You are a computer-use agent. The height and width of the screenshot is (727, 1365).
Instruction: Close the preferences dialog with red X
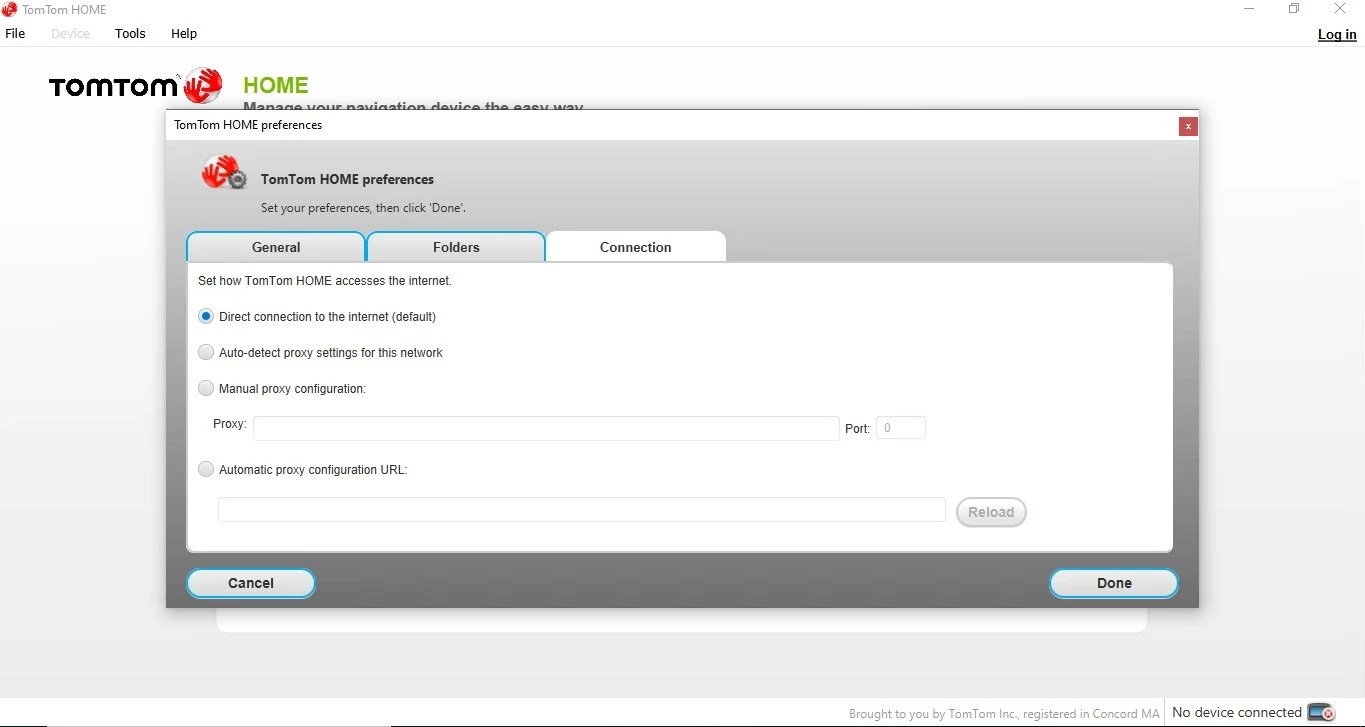(x=1187, y=126)
